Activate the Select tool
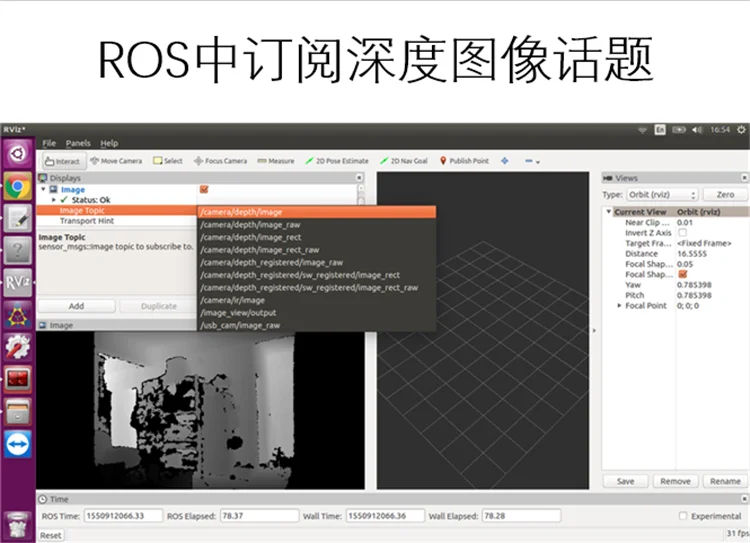750x543 pixels. (x=168, y=161)
